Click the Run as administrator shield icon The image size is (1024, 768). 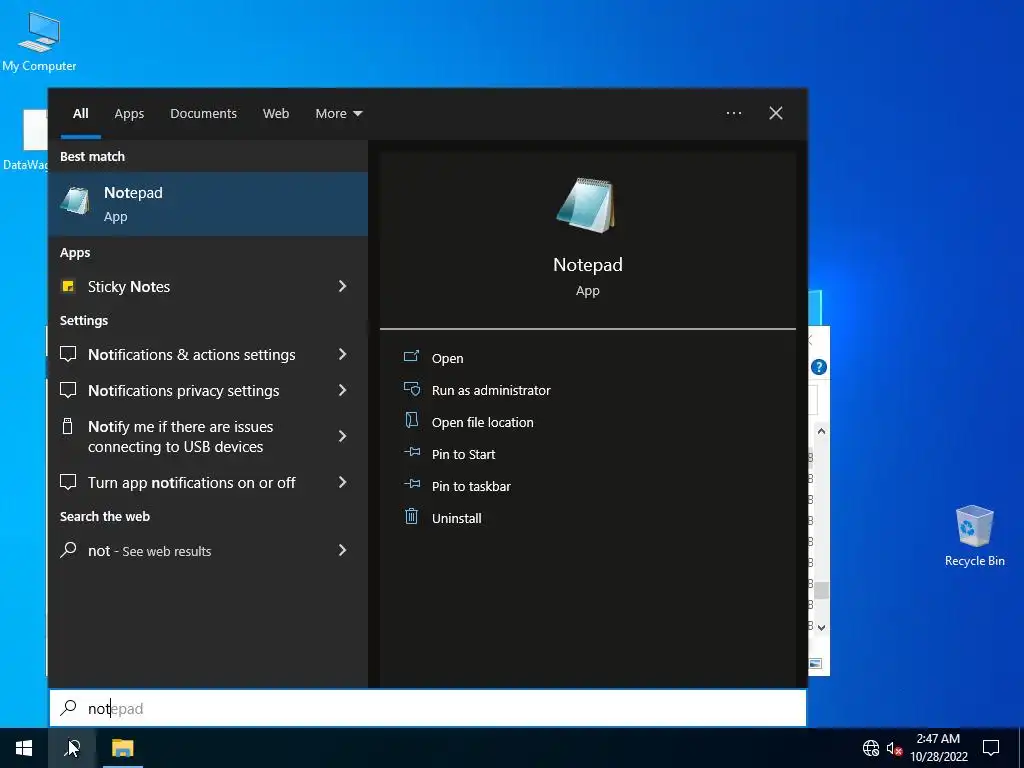411,389
